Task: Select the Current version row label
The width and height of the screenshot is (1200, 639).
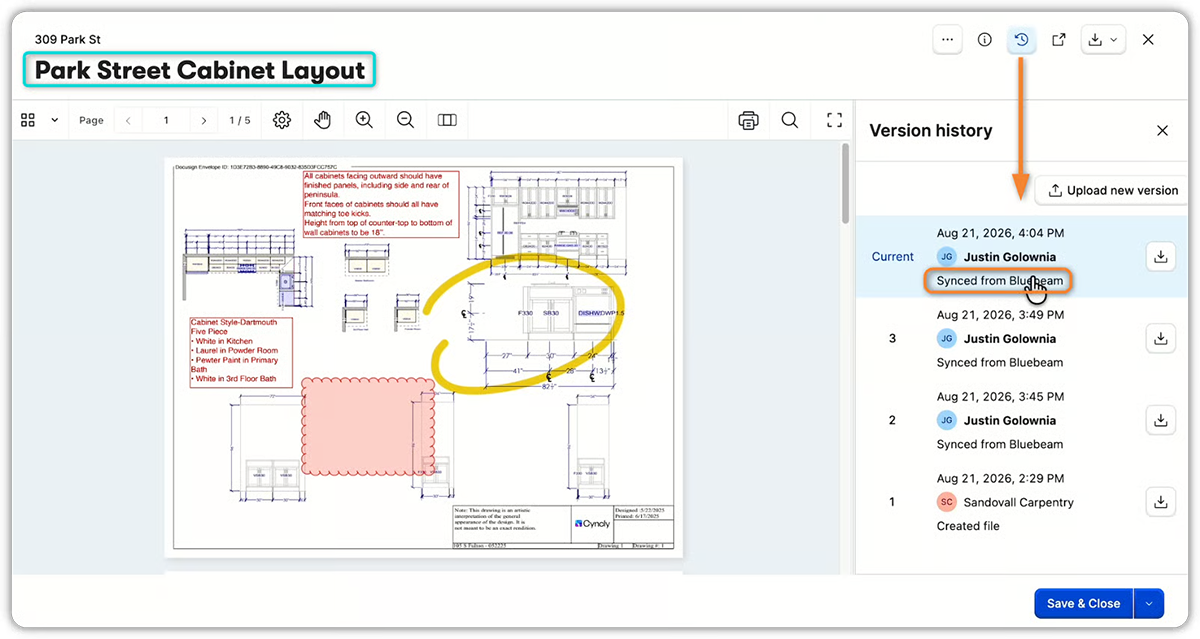Action: (893, 257)
